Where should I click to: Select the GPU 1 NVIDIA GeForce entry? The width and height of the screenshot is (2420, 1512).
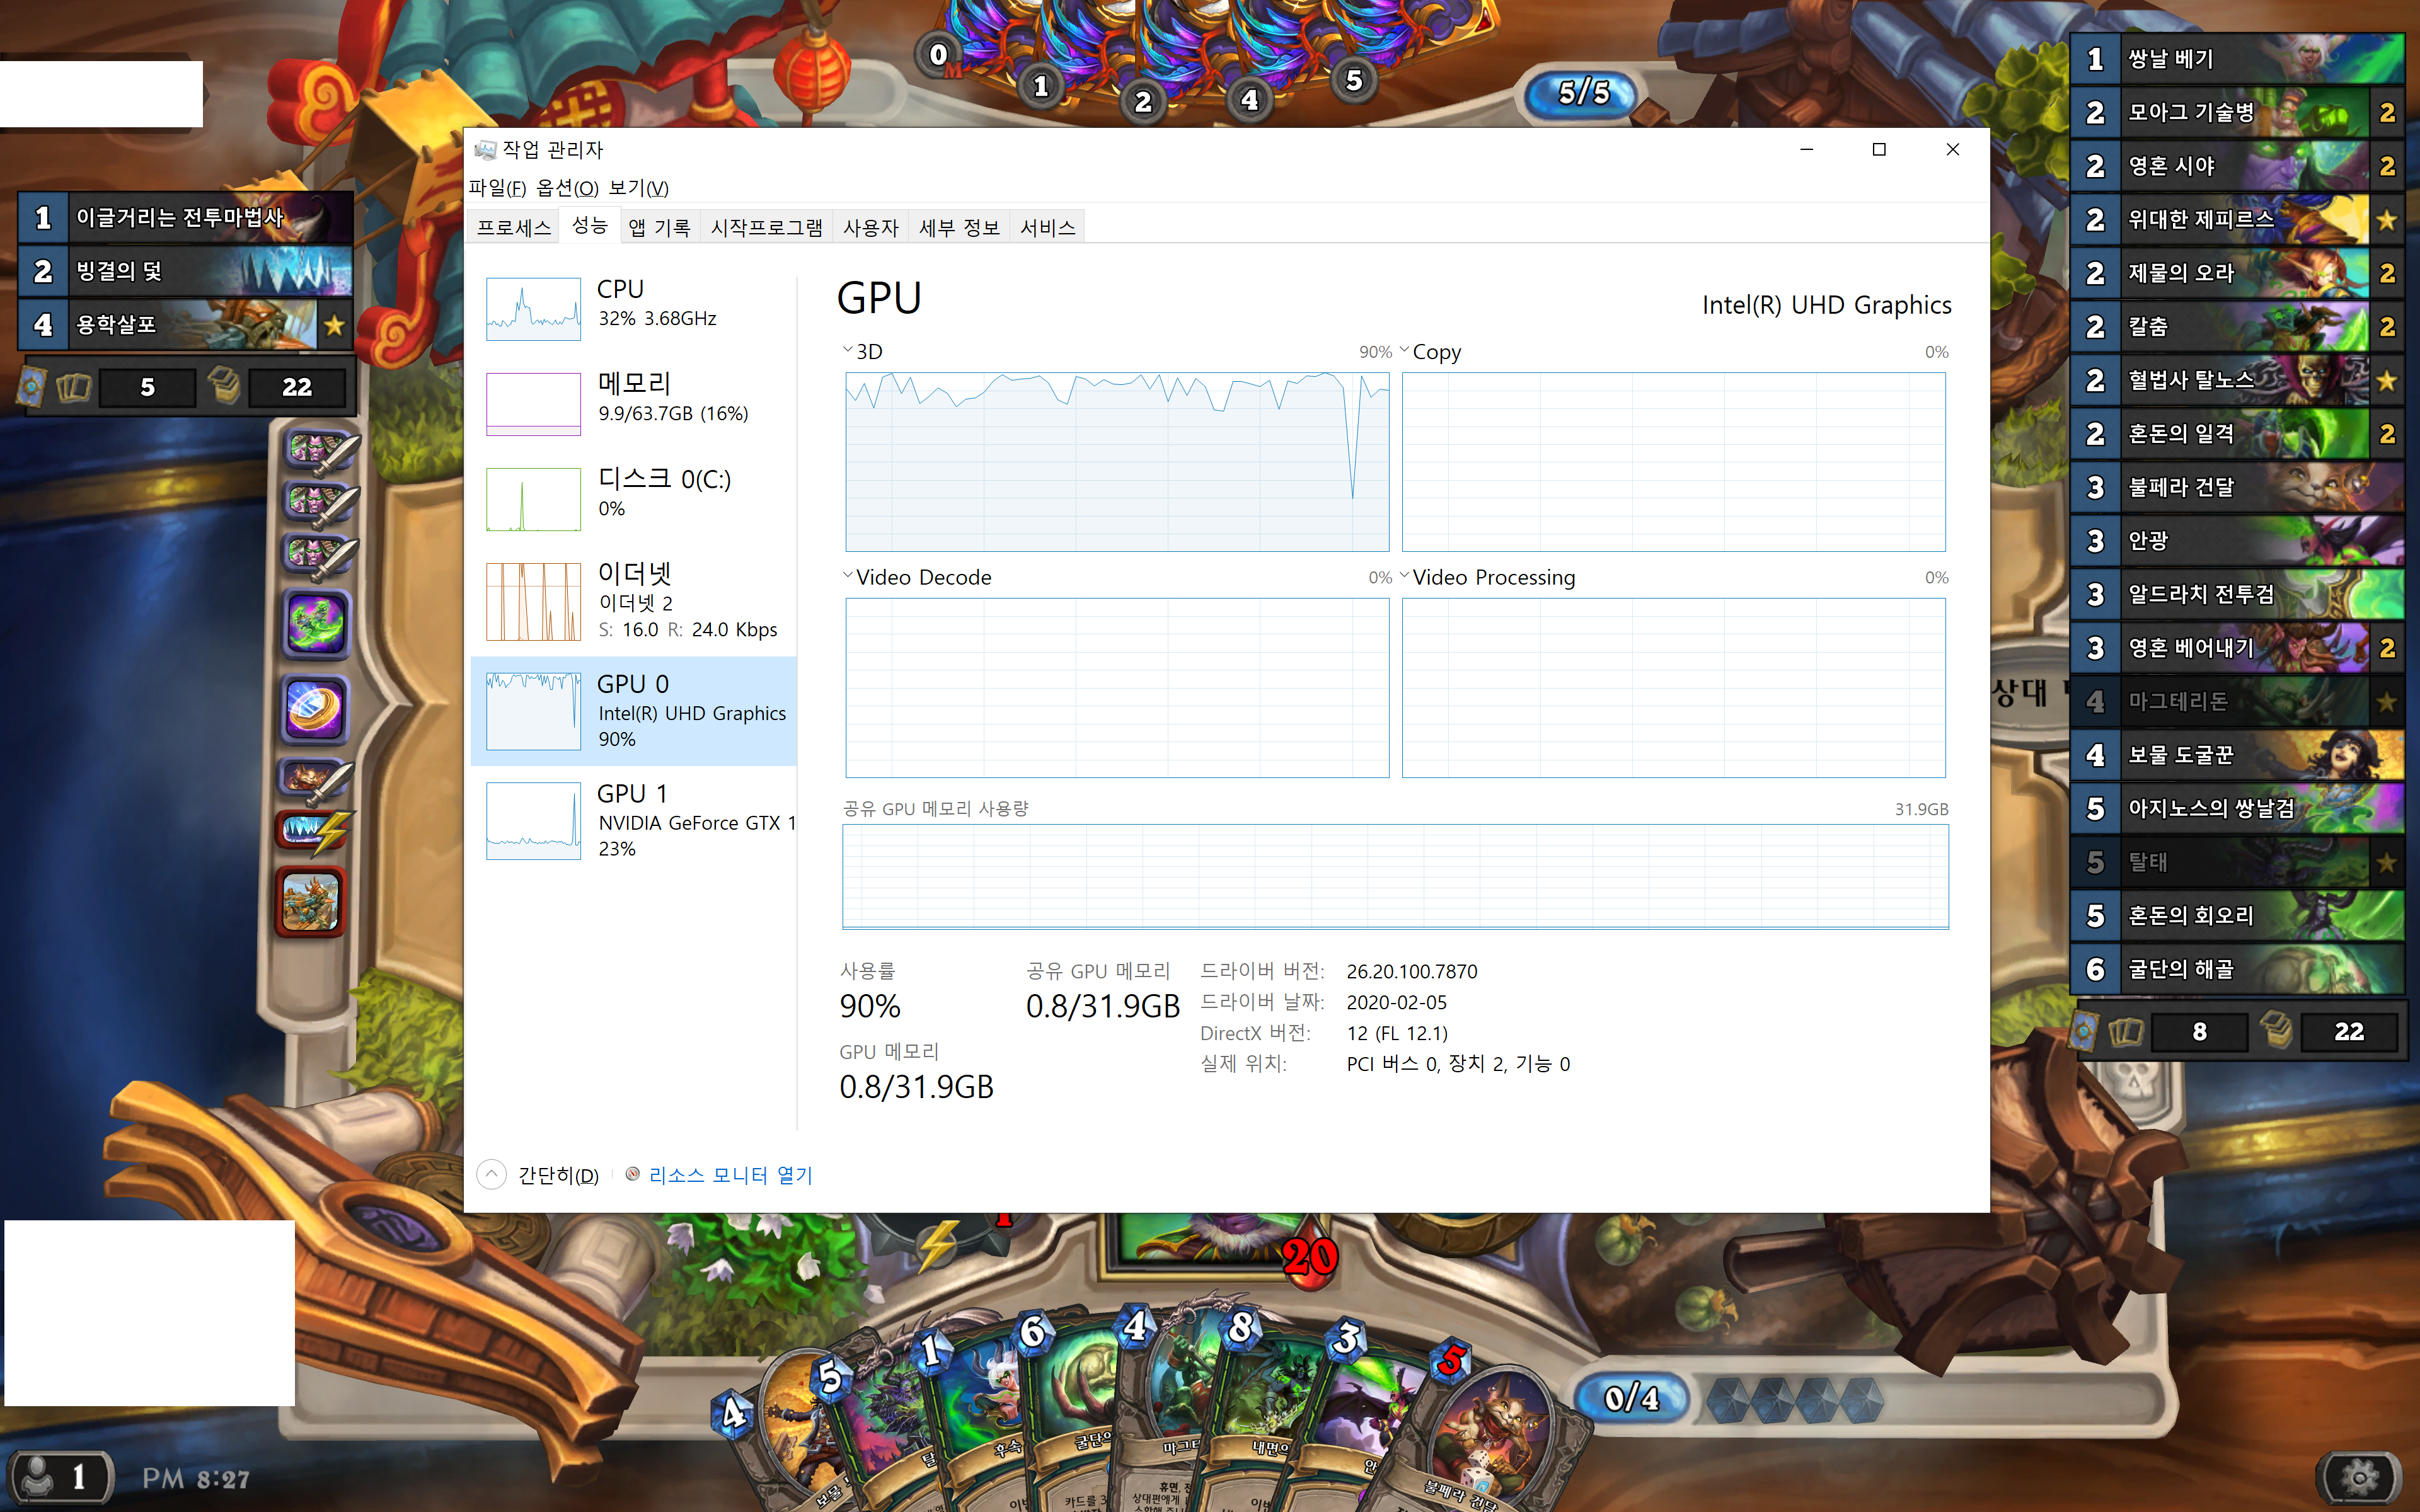click(x=634, y=820)
